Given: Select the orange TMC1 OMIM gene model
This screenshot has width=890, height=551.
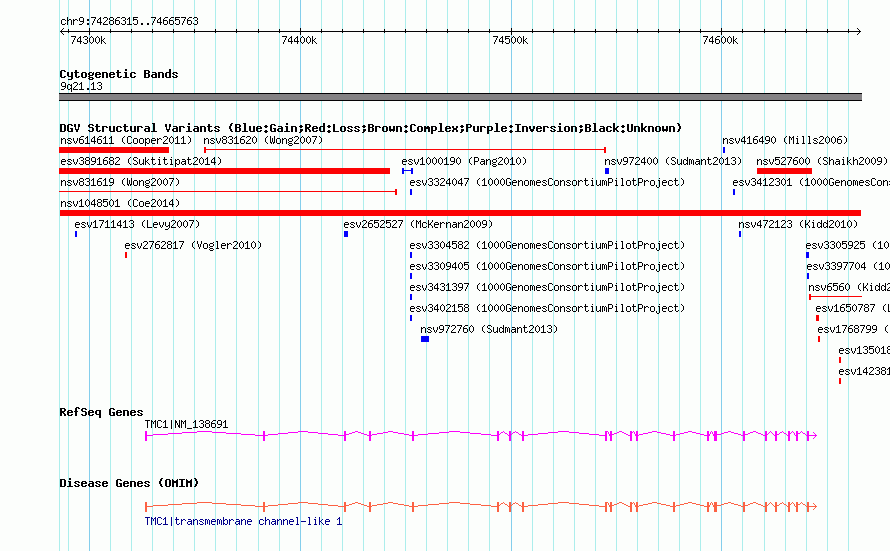Looking at the screenshot, I should coord(481,506).
